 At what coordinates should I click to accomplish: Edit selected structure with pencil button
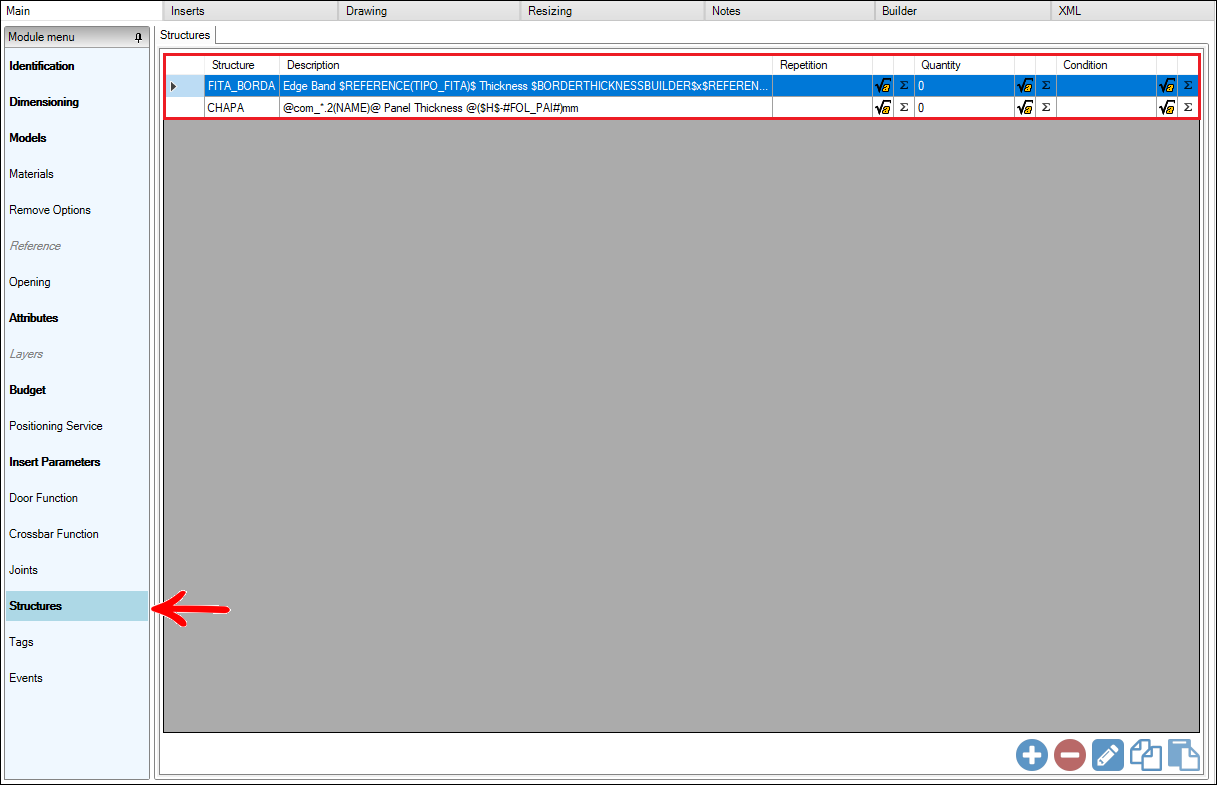coord(1108,755)
